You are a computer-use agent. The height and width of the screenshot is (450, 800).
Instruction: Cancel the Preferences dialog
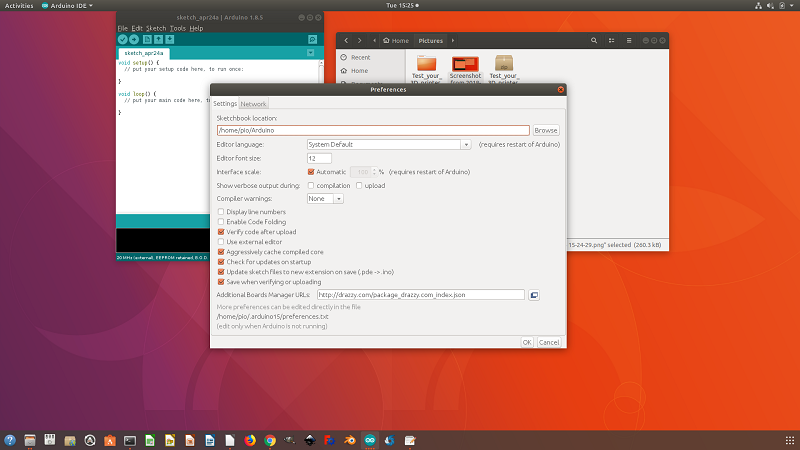(x=548, y=342)
